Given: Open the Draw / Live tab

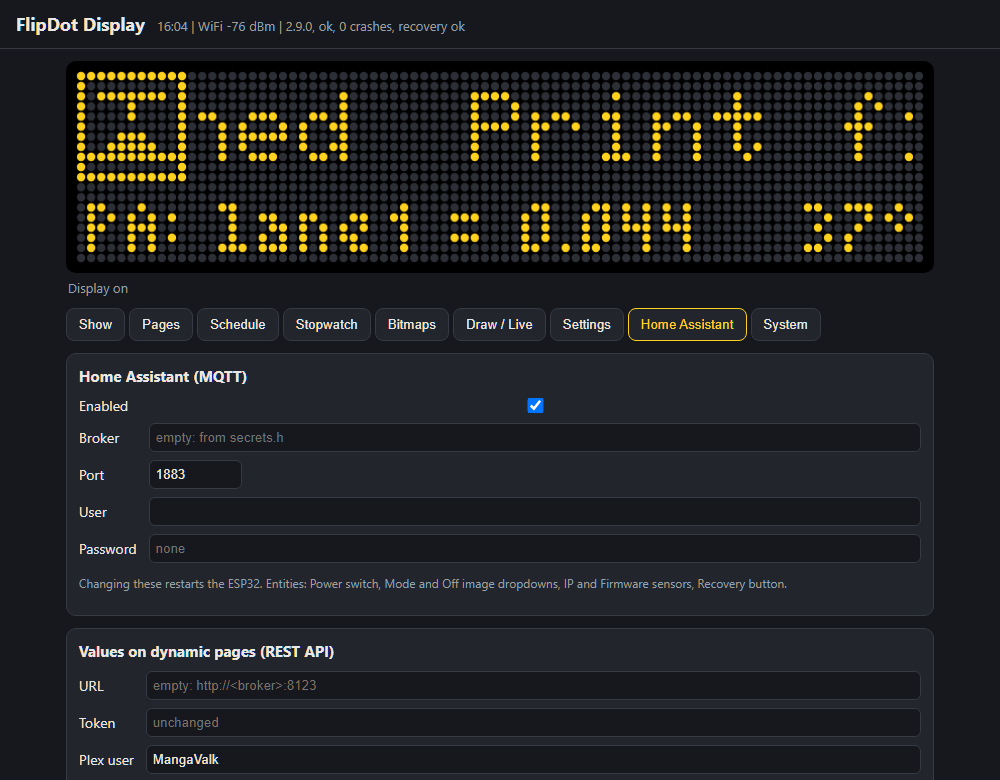Looking at the screenshot, I should 499,325.
